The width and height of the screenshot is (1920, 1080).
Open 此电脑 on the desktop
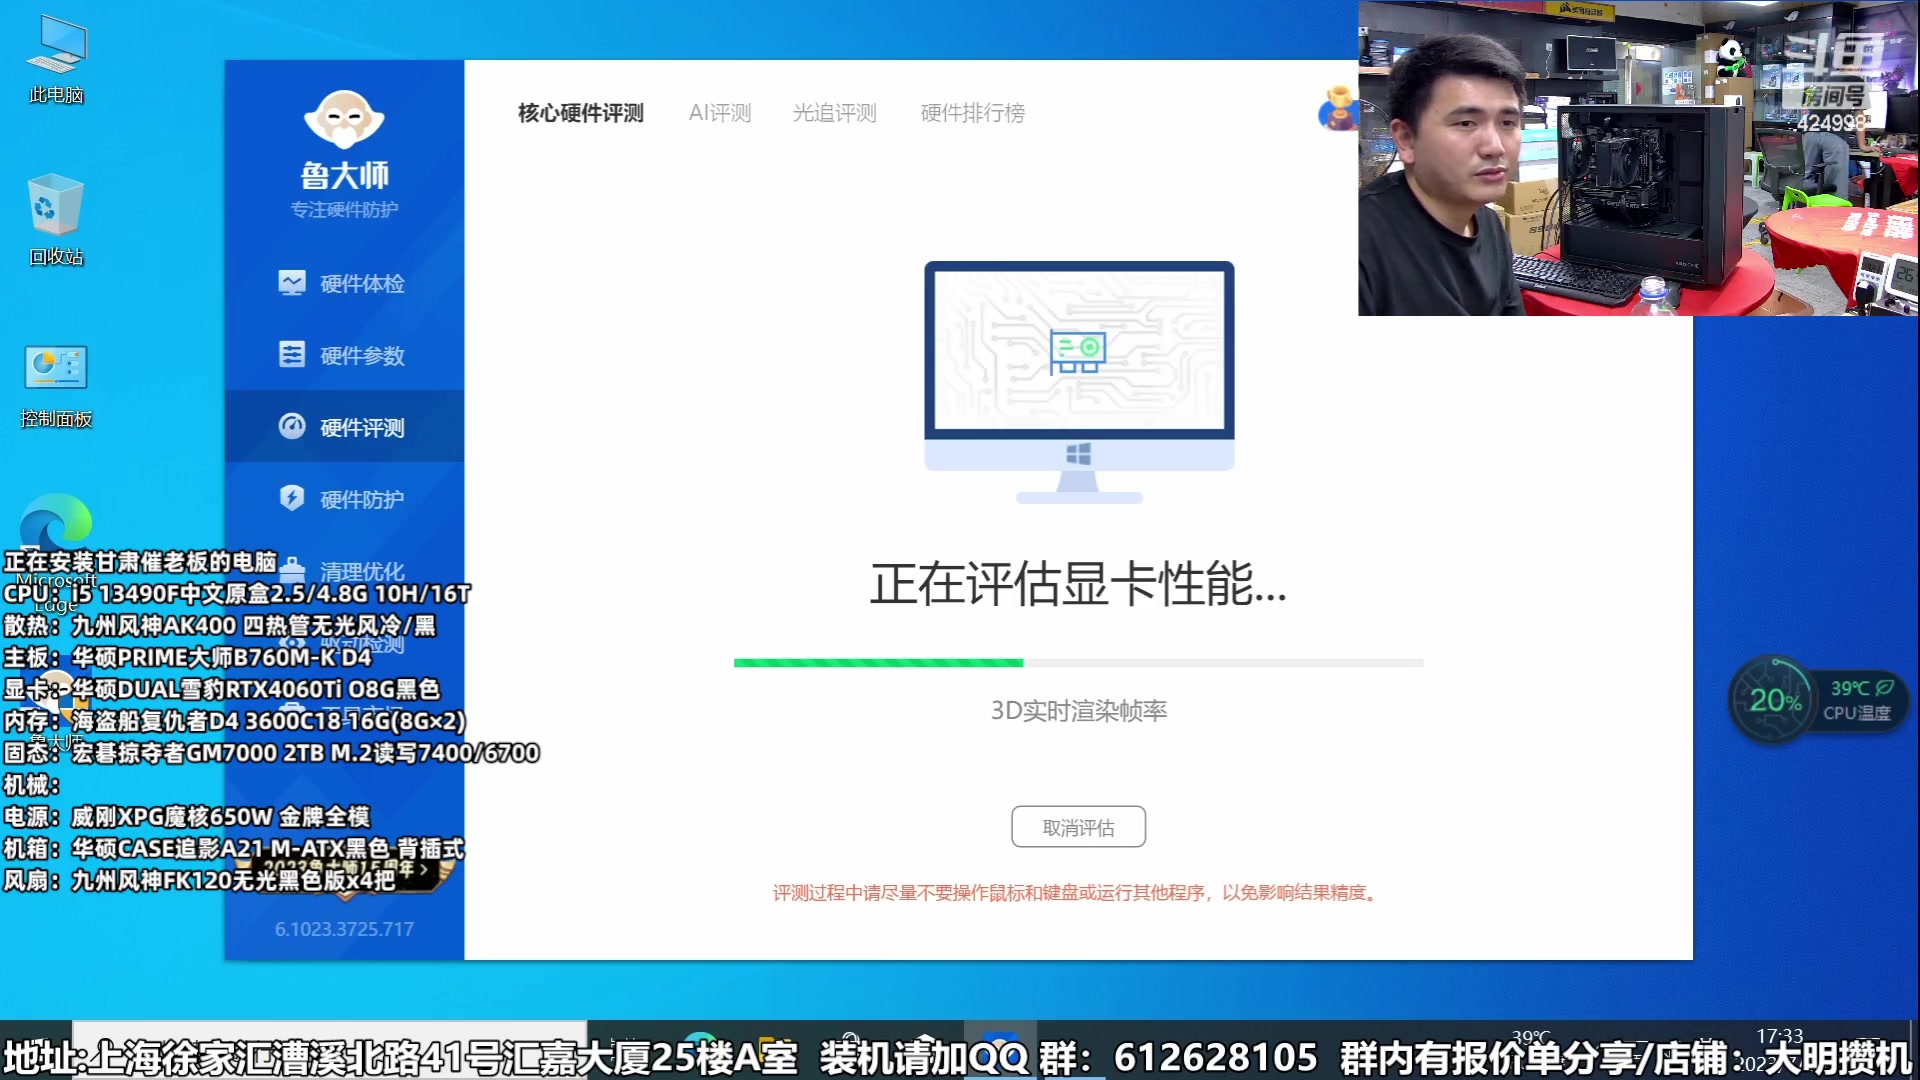pos(55,50)
